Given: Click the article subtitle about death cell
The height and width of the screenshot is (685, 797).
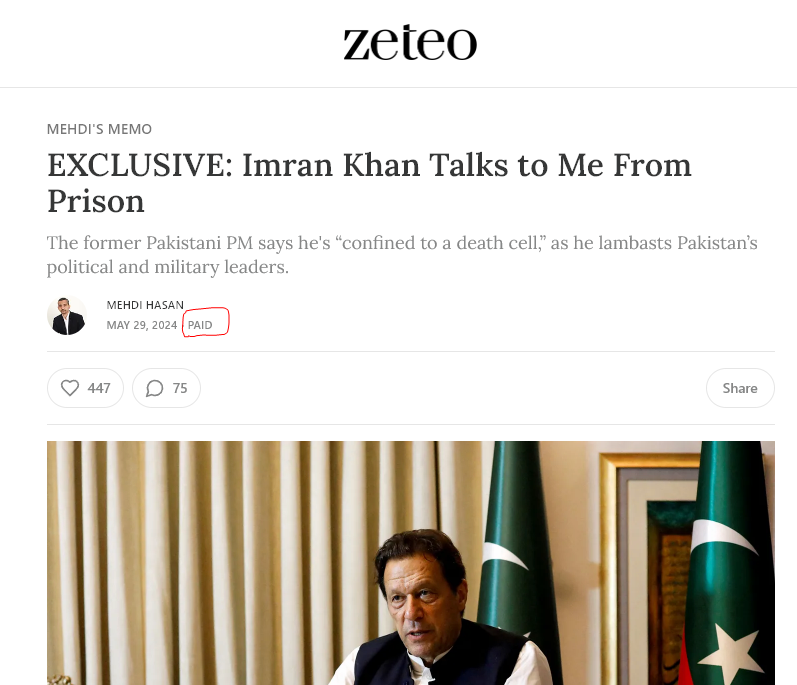Looking at the screenshot, I should 402,256.
